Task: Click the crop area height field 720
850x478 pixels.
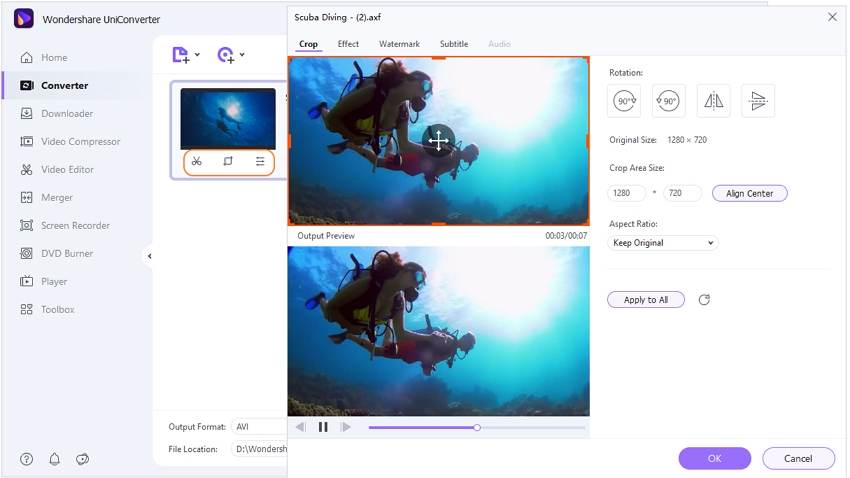Action: click(682, 193)
